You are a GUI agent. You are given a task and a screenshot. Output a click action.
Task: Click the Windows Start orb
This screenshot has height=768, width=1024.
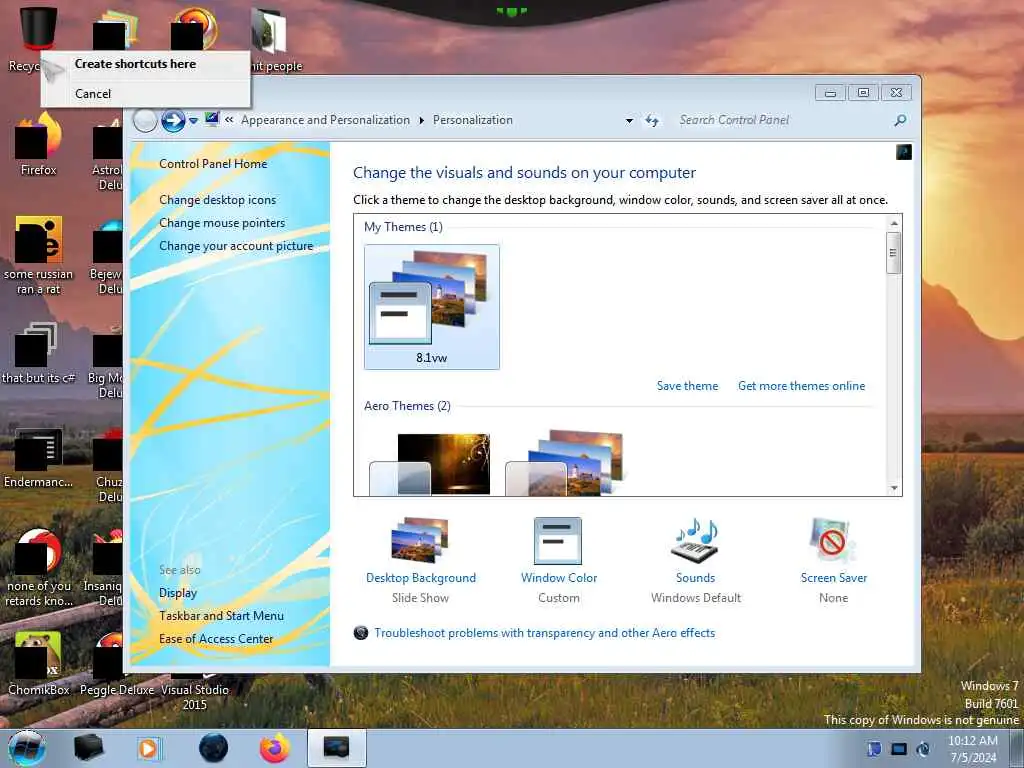(x=26, y=748)
